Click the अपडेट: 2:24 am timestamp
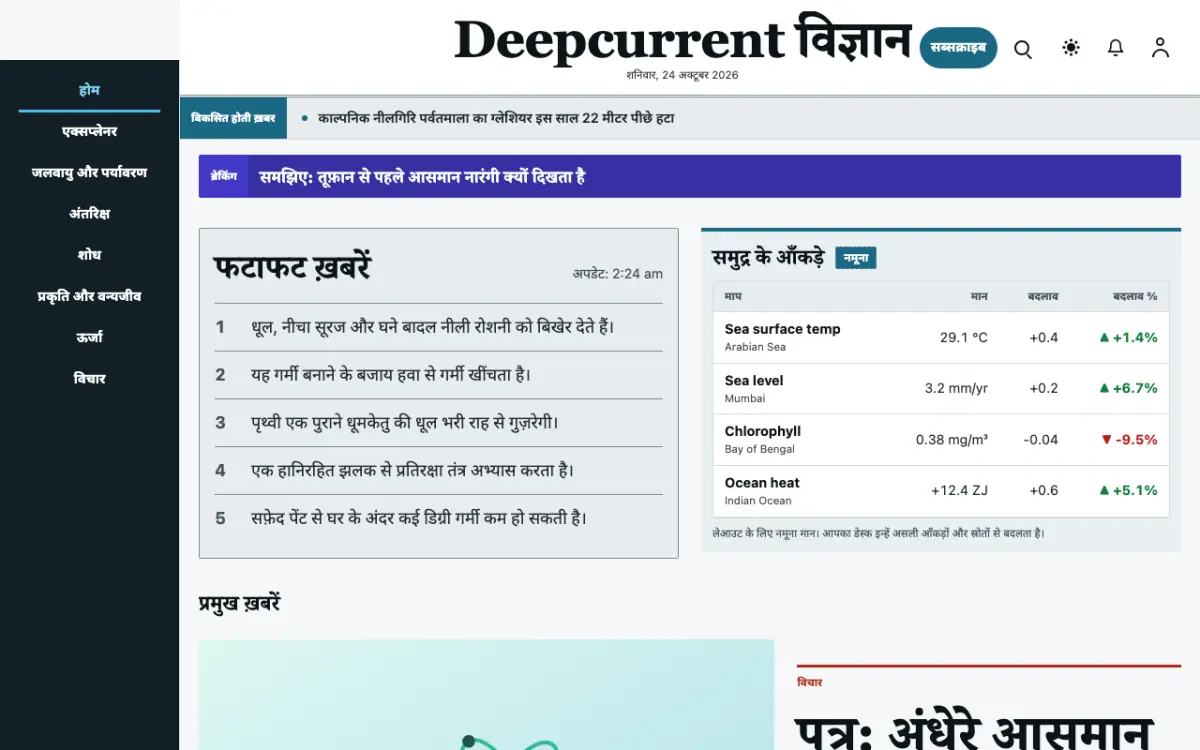The height and width of the screenshot is (750, 1200). pyautogui.click(x=618, y=273)
